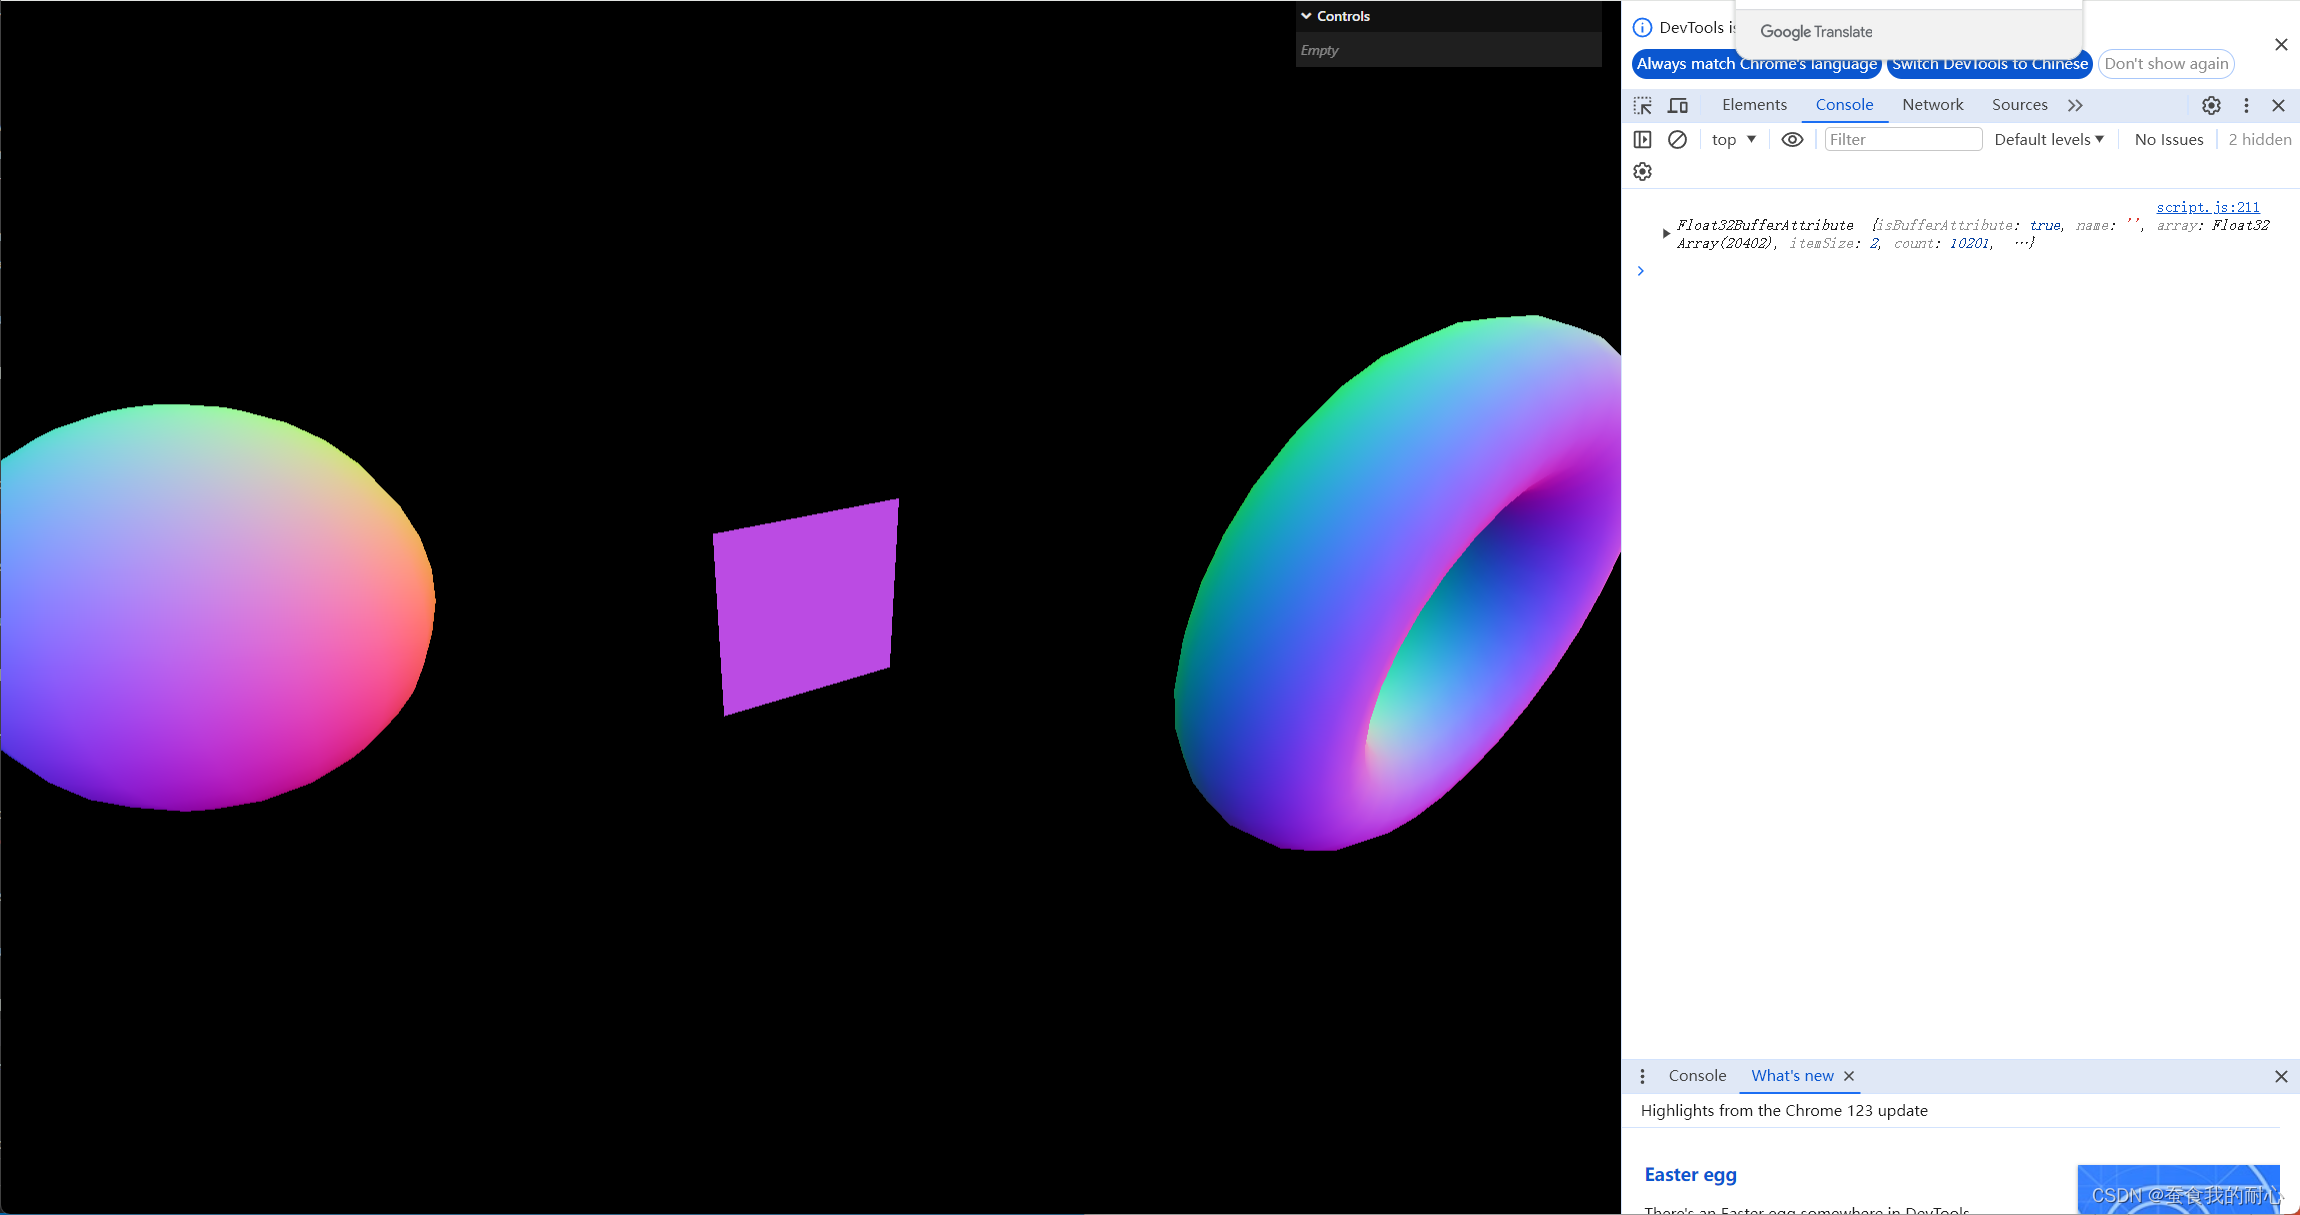Show or hide the console sidebar icon

(1642, 140)
